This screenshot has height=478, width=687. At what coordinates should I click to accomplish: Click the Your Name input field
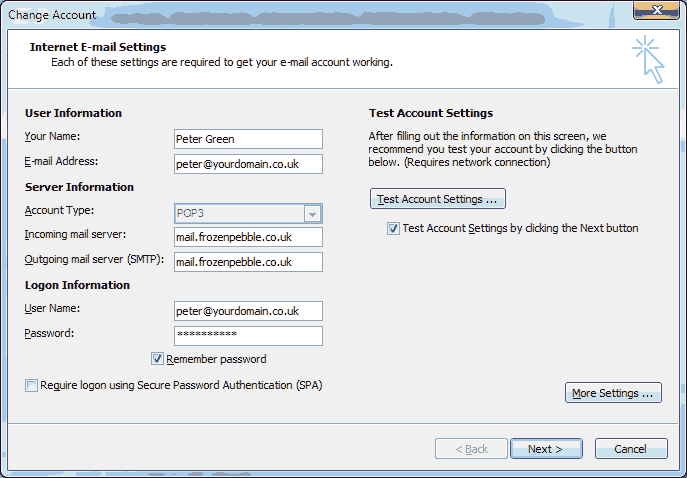[248, 139]
